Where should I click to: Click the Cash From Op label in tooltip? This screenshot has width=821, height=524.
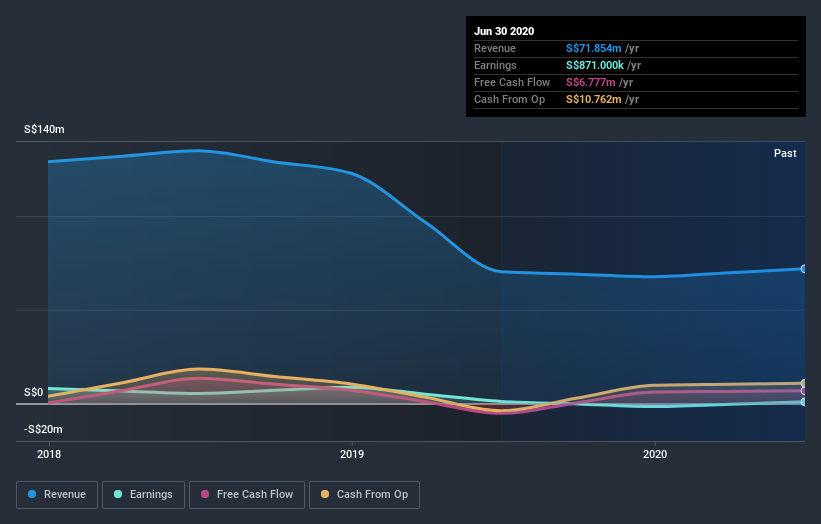coord(509,99)
